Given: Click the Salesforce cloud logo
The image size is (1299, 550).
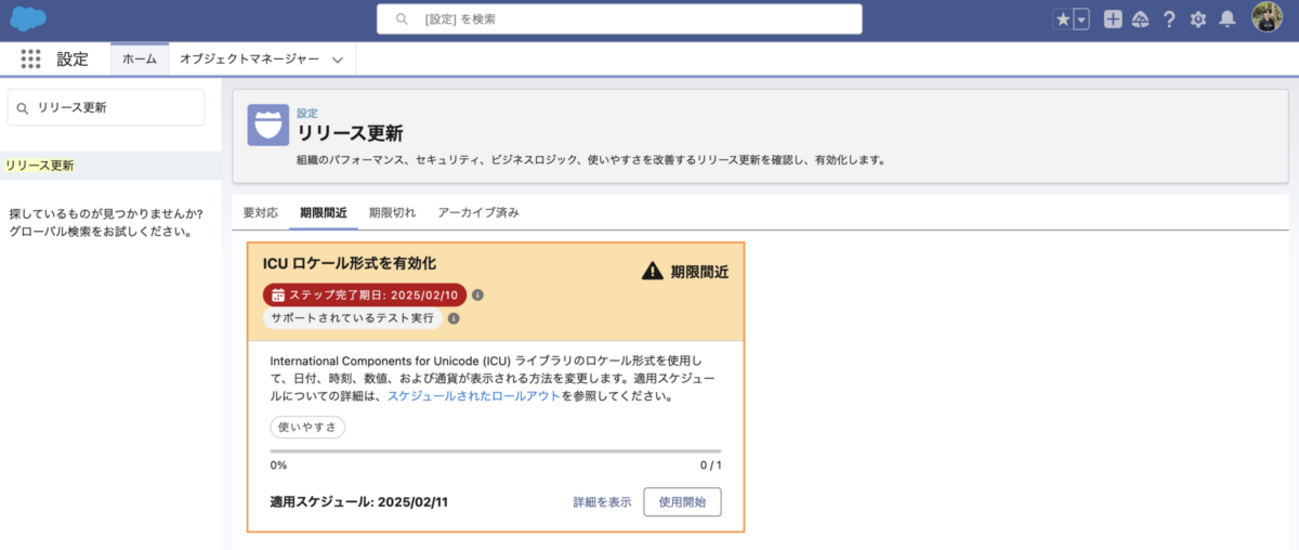Looking at the screenshot, I should point(30,19).
